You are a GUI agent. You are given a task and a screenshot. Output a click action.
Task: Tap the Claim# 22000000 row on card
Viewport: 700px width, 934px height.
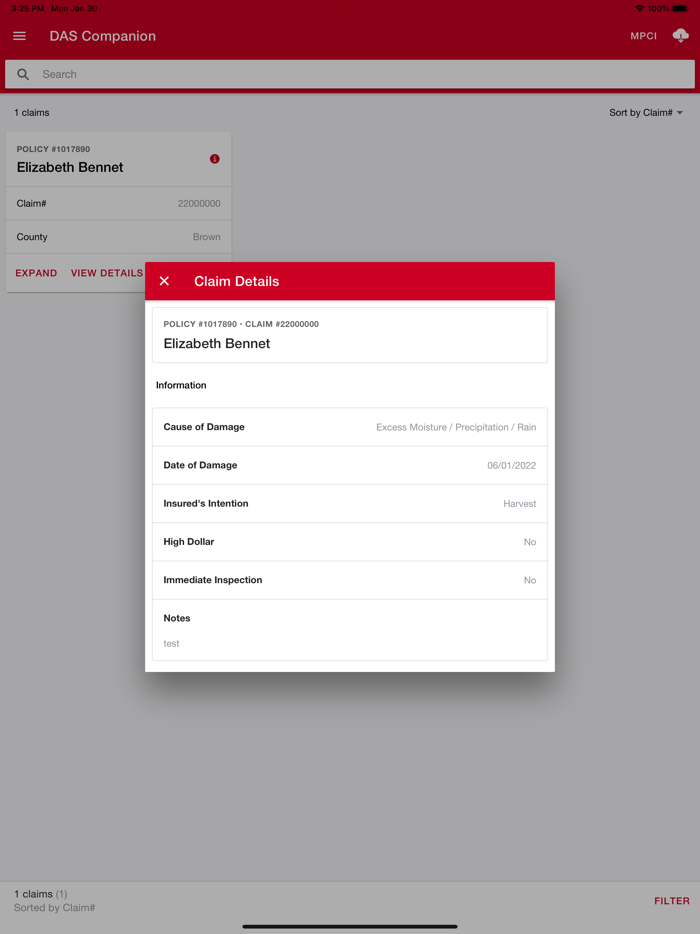point(119,204)
